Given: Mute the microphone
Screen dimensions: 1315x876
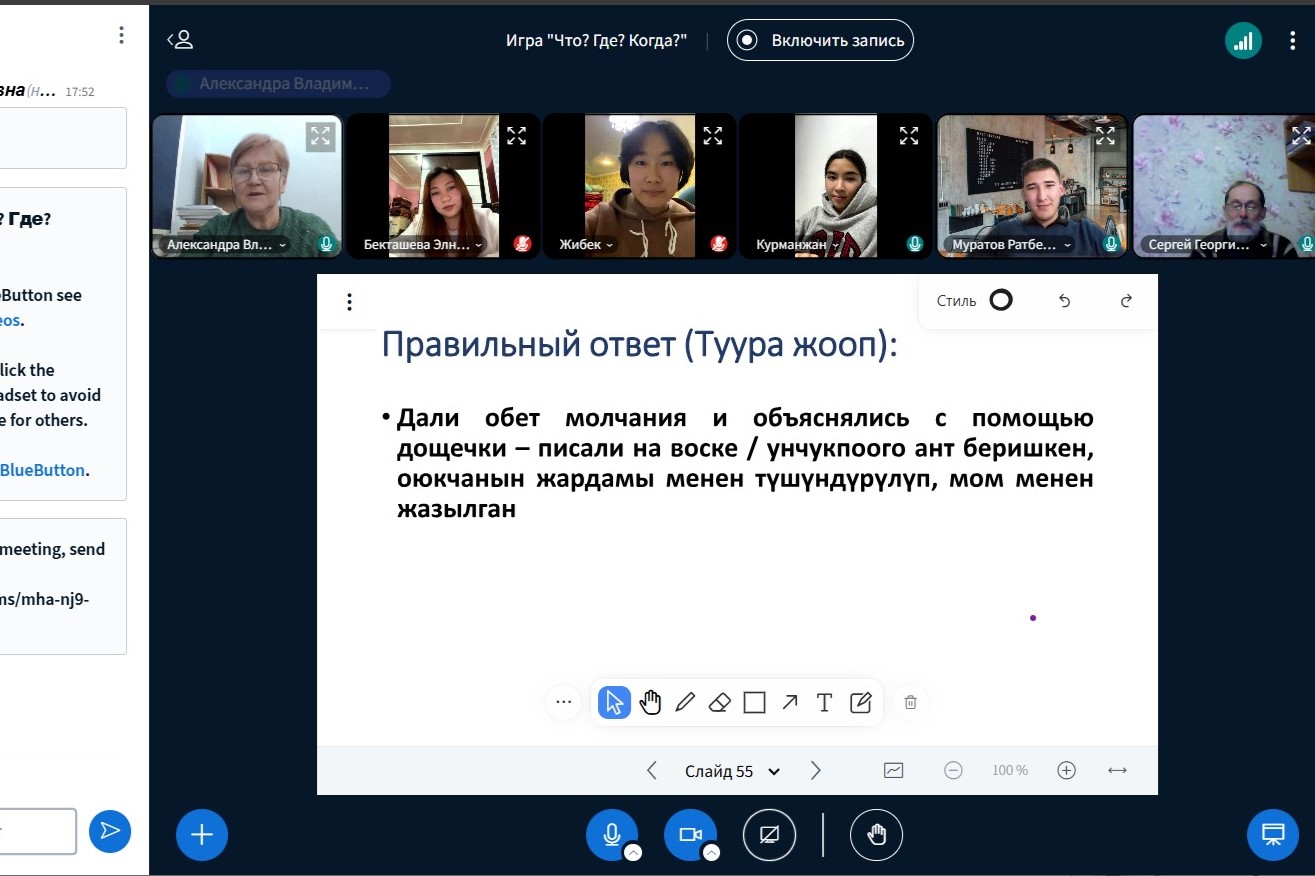Looking at the screenshot, I should 610,834.
